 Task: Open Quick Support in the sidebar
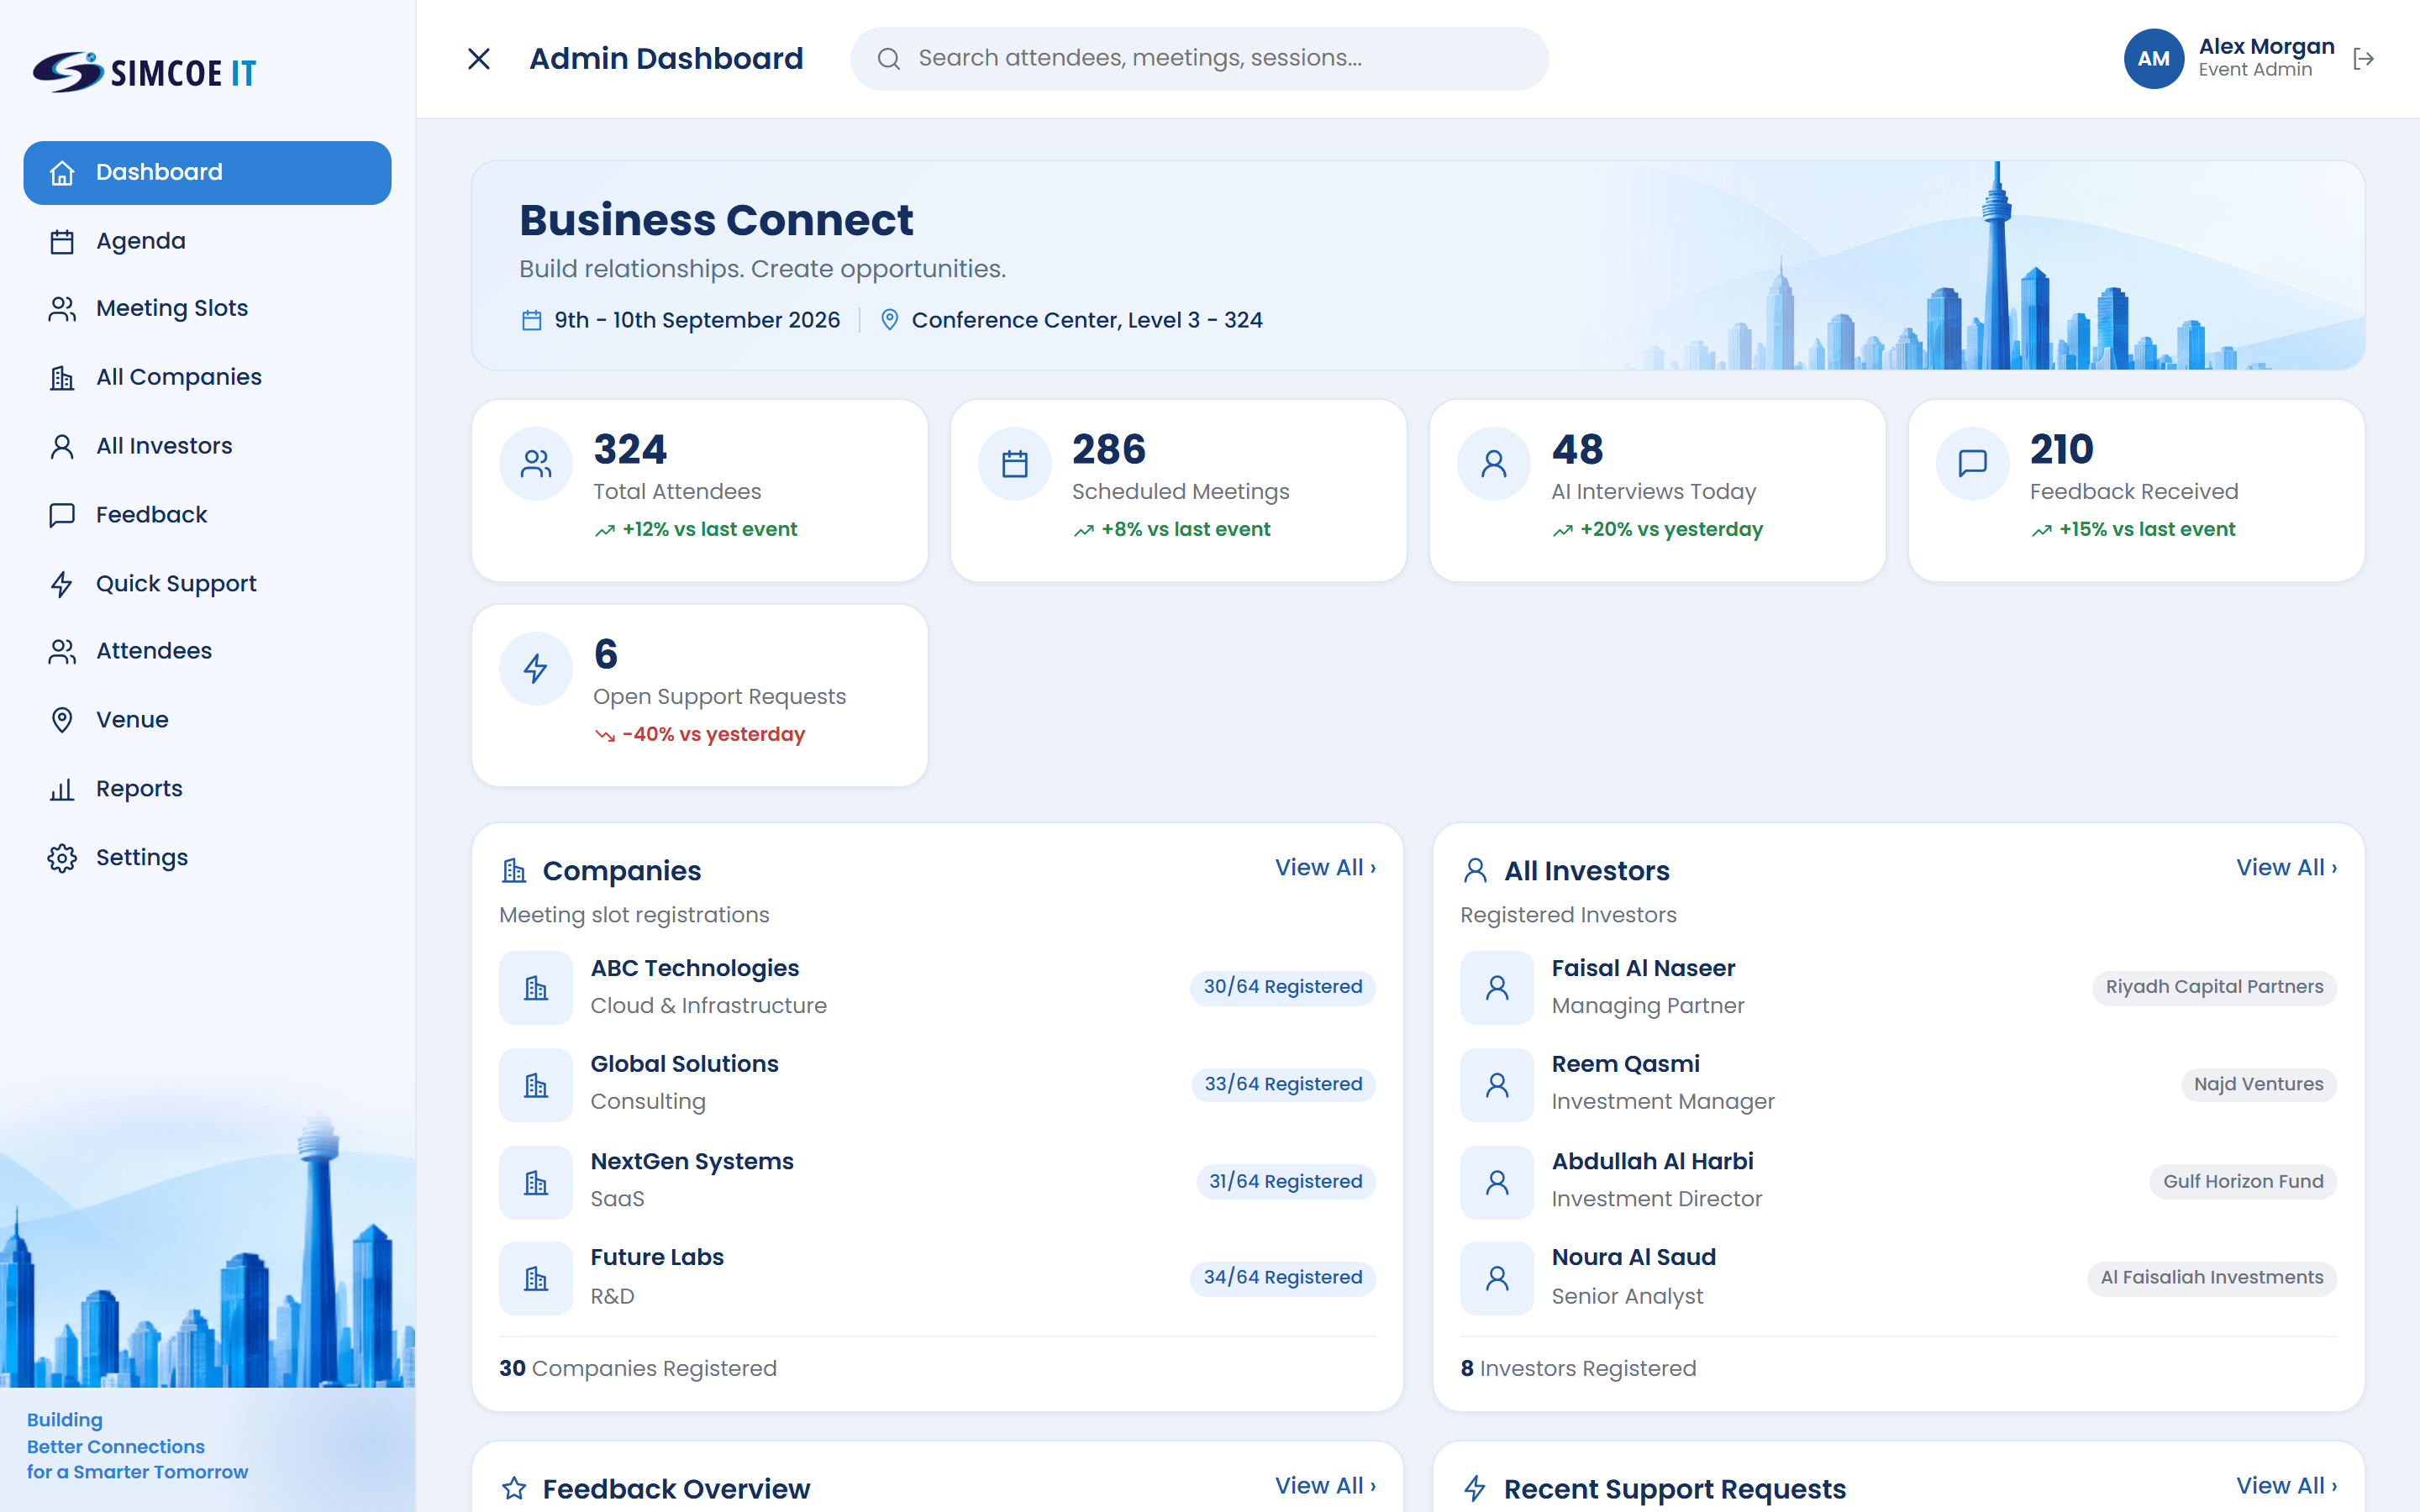(207, 584)
